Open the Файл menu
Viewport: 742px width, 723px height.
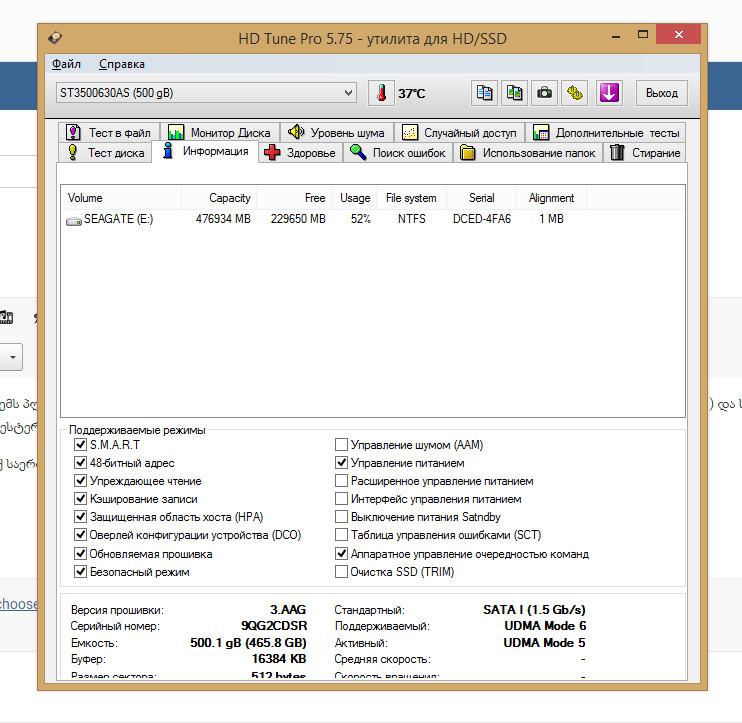pyautogui.click(x=66, y=64)
